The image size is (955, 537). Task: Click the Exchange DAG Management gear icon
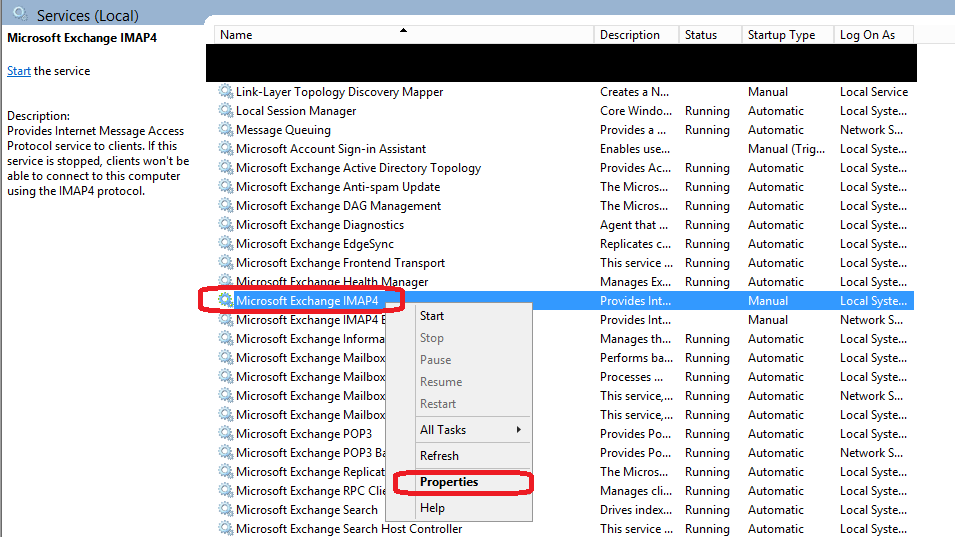click(x=226, y=205)
